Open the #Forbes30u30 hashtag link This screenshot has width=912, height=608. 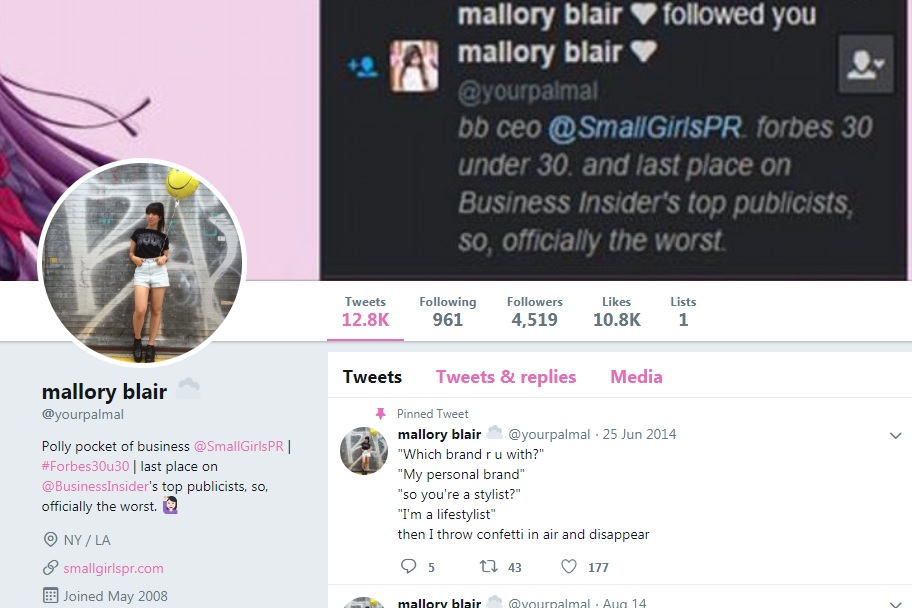click(x=86, y=466)
